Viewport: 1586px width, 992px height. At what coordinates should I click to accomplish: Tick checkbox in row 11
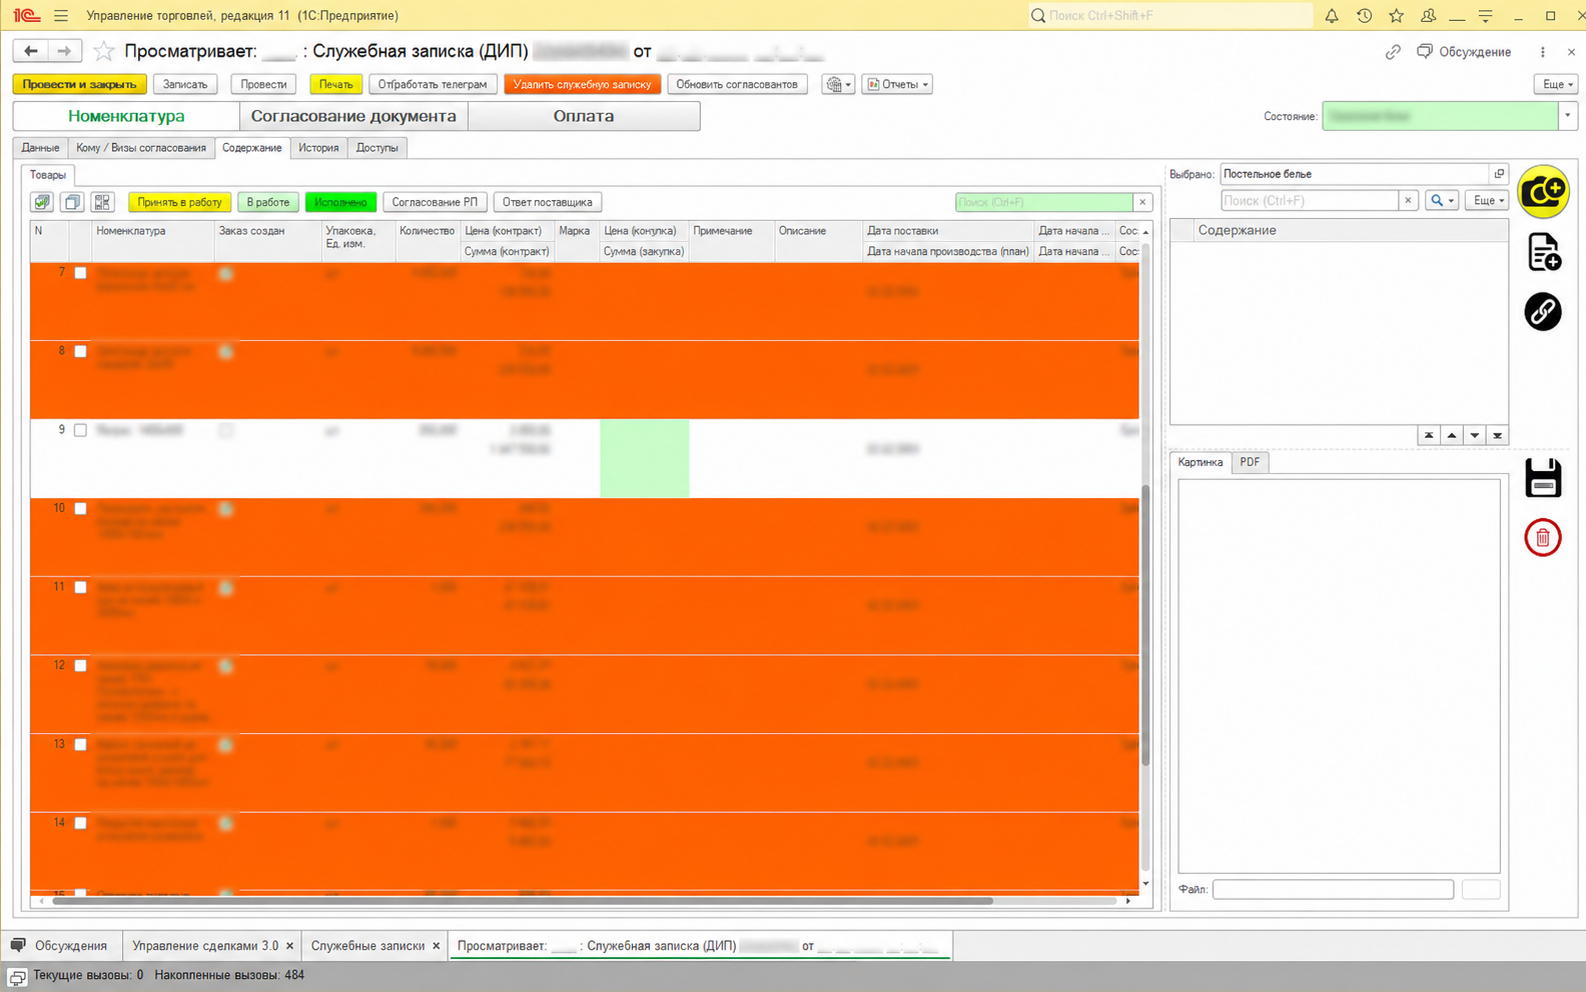click(x=81, y=587)
